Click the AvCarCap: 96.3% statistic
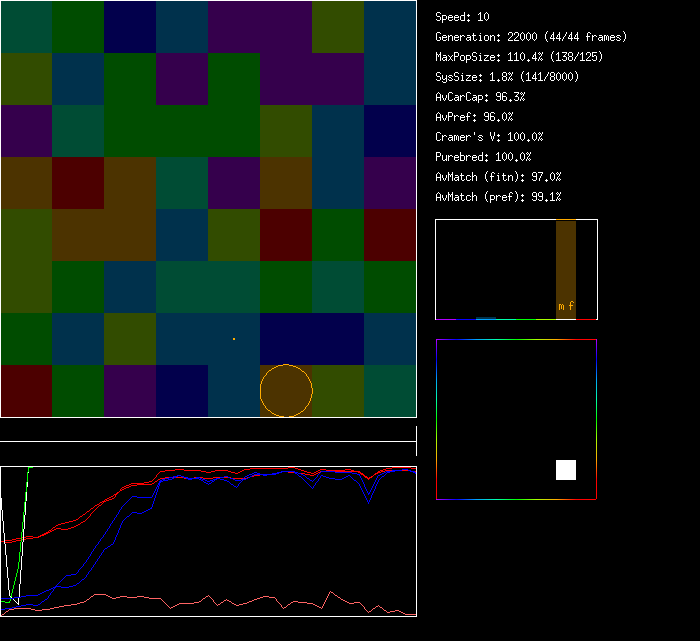700x641 pixels. [480, 97]
